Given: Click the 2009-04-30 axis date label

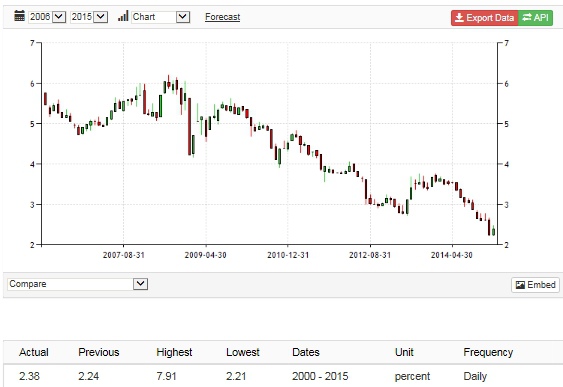Looking at the screenshot, I should pyautogui.click(x=206, y=255).
